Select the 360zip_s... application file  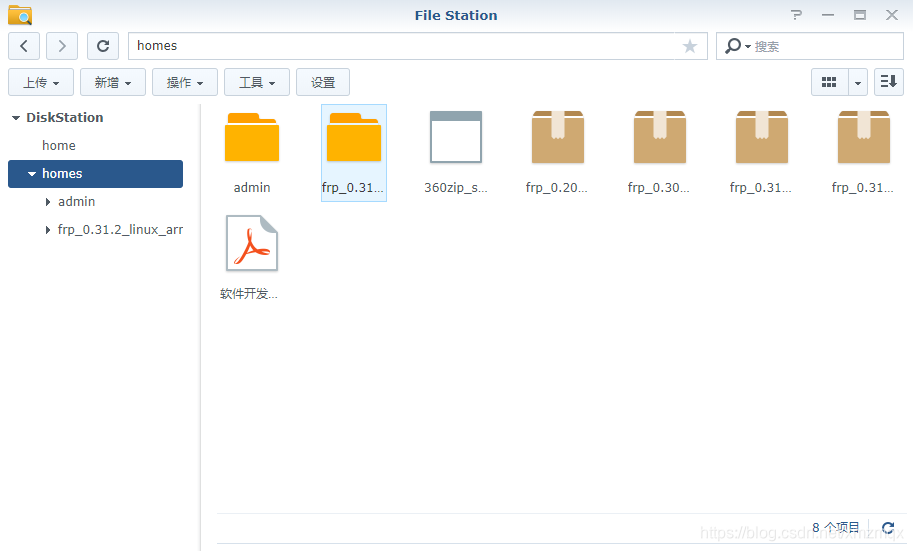(456, 137)
